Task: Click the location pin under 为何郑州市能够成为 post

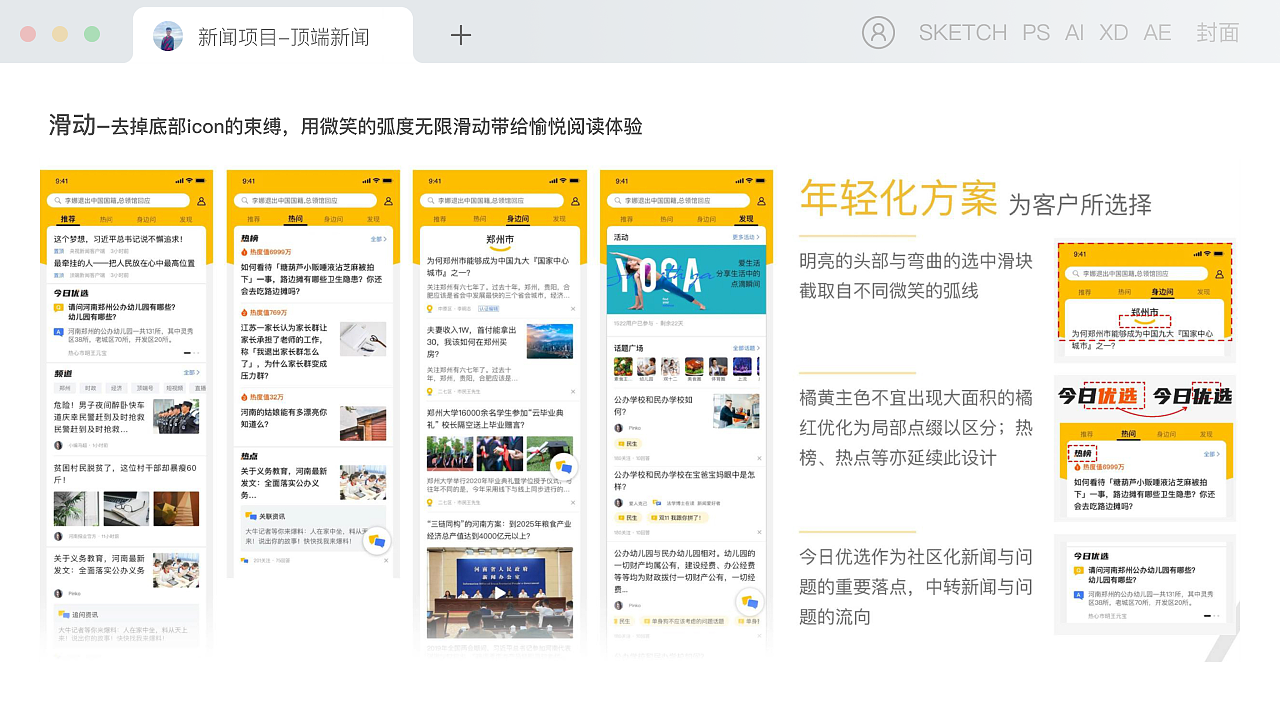Action: coord(430,309)
